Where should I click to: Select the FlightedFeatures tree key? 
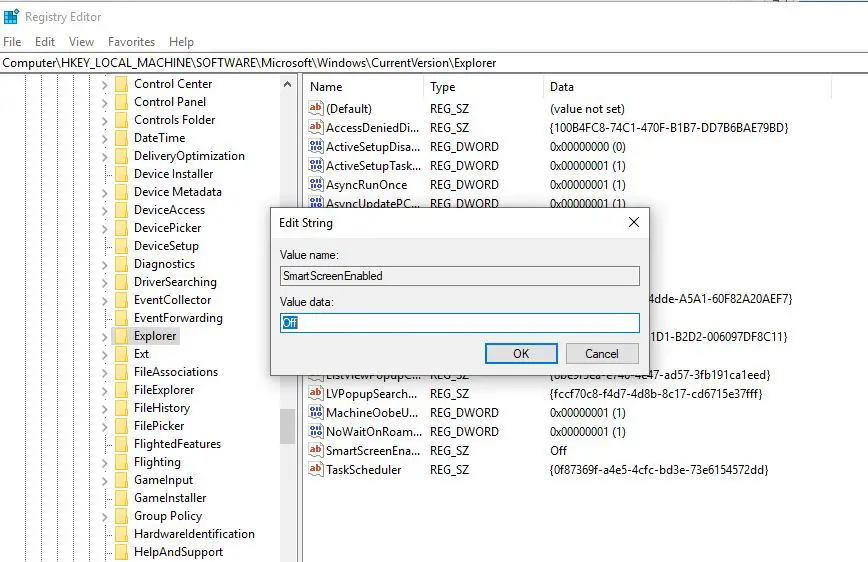(x=177, y=444)
